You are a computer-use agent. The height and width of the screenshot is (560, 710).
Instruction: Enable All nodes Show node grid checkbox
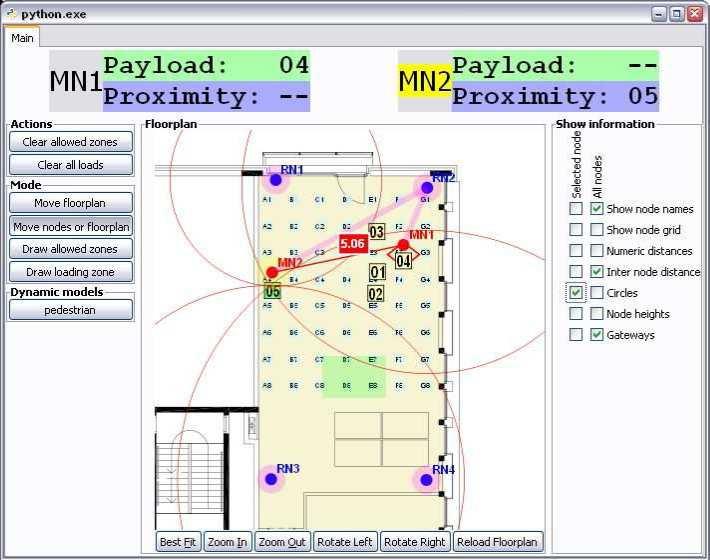(x=597, y=230)
